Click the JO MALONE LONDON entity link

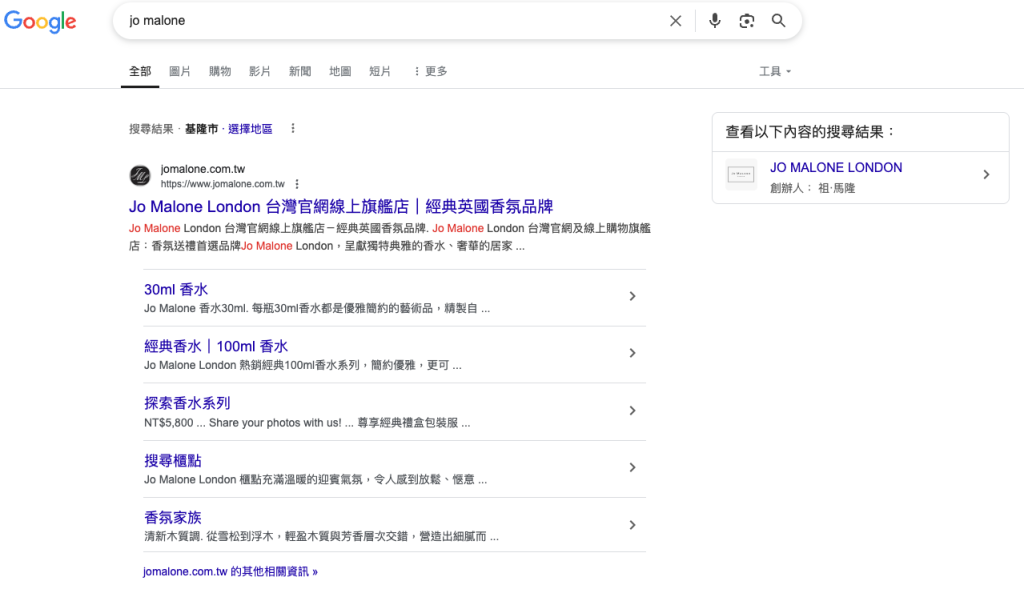[x=836, y=168]
